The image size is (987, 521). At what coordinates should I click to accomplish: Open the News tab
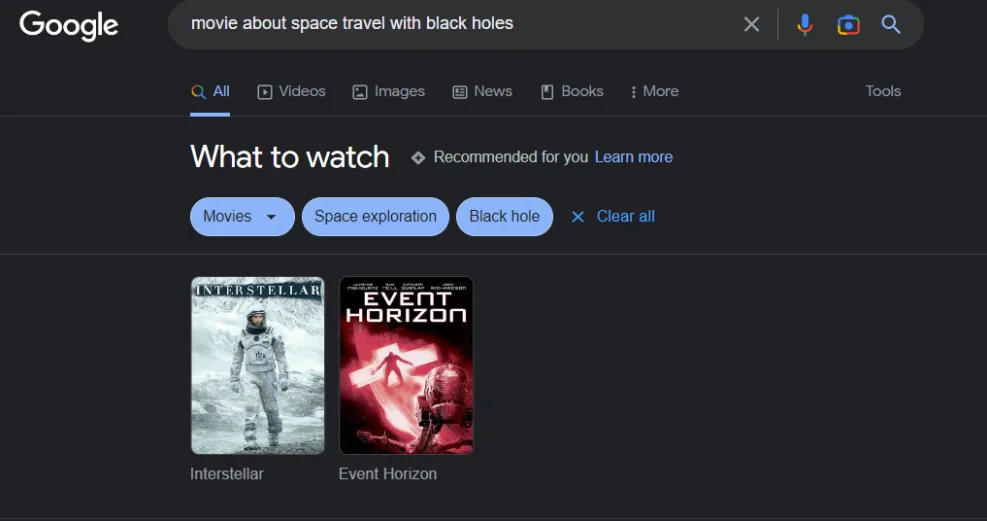482,91
